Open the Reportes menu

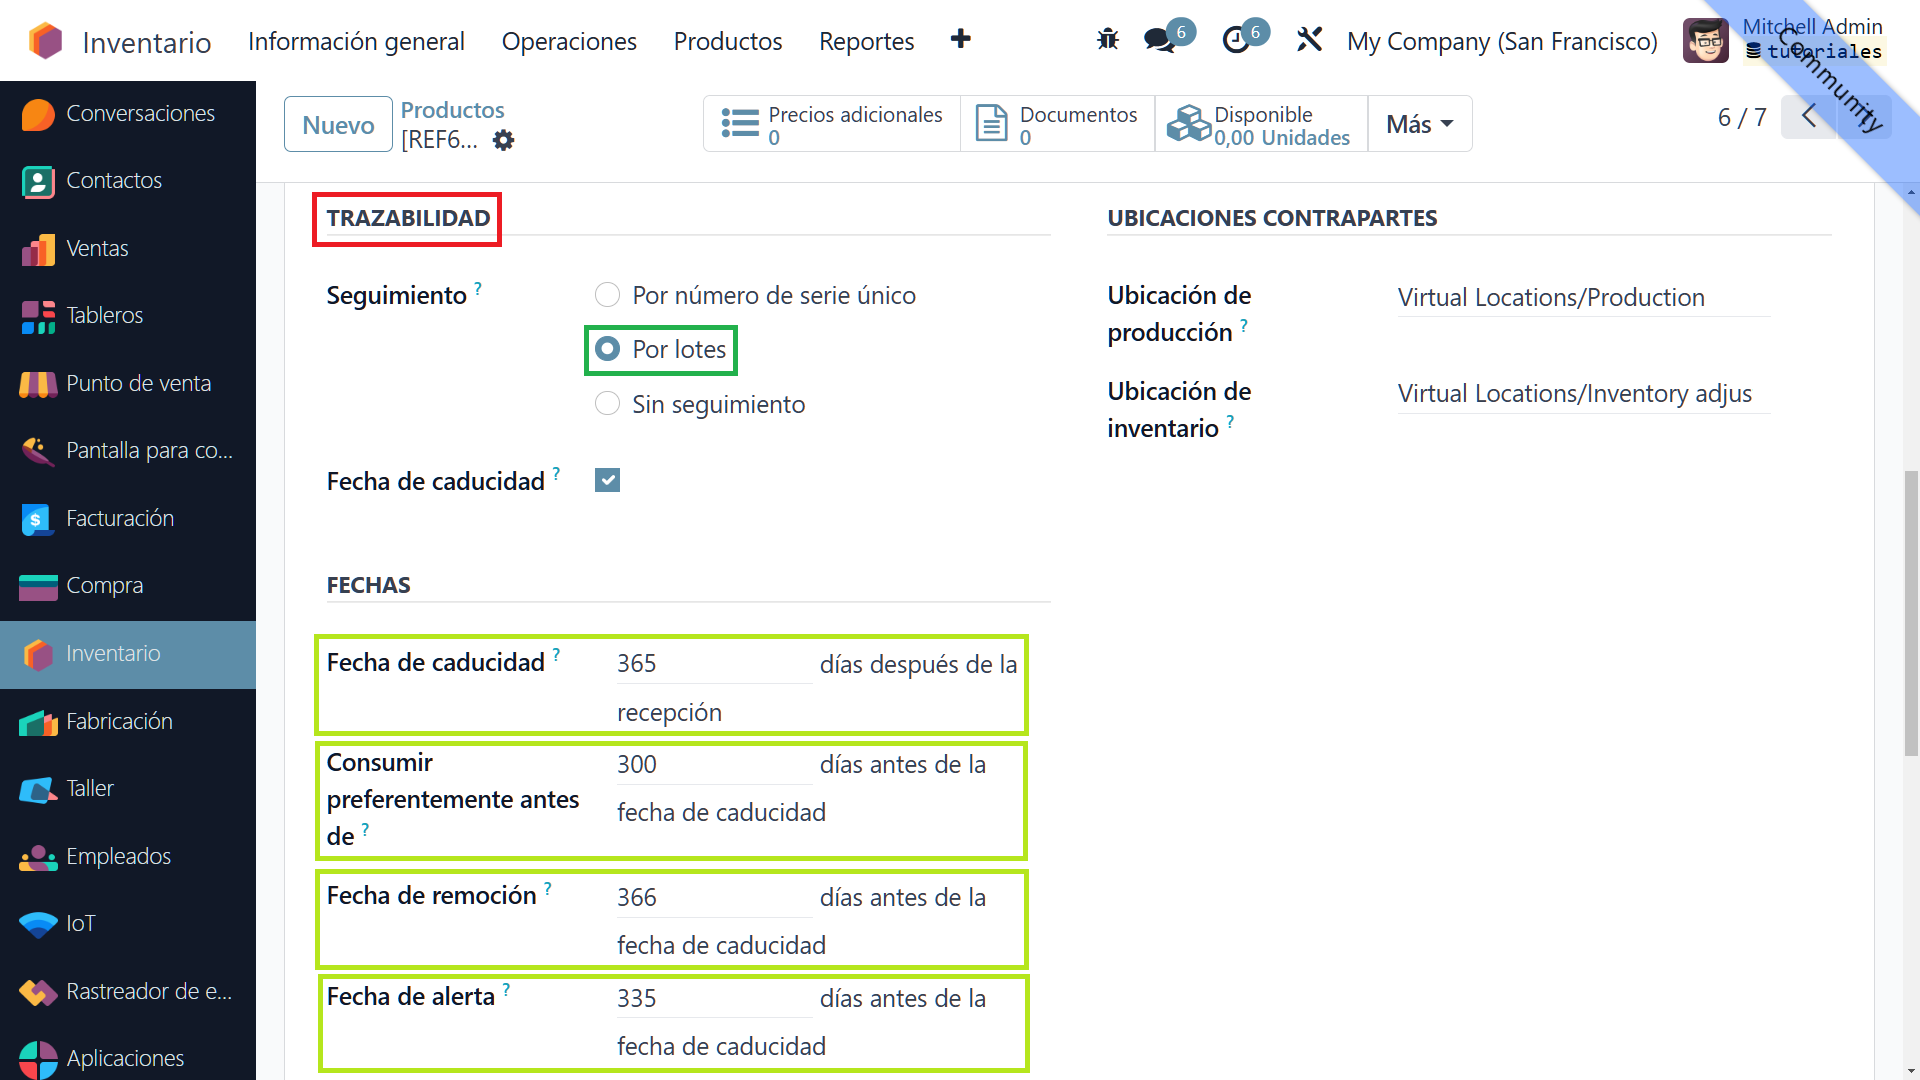pyautogui.click(x=866, y=41)
